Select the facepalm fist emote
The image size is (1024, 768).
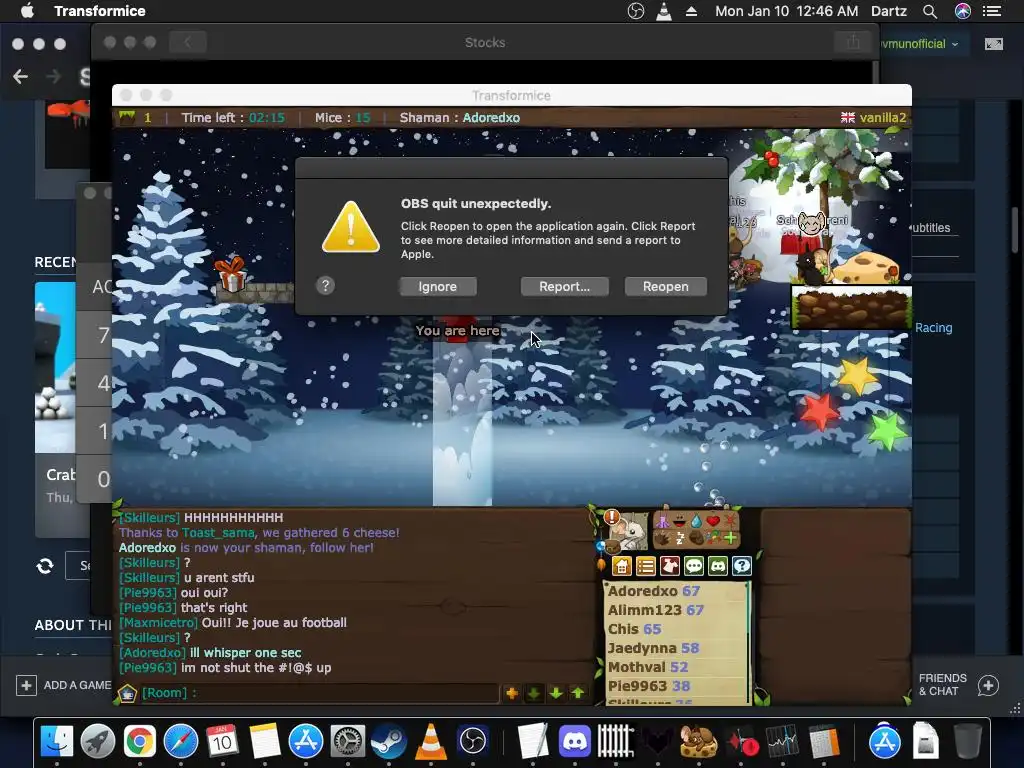coord(697,538)
